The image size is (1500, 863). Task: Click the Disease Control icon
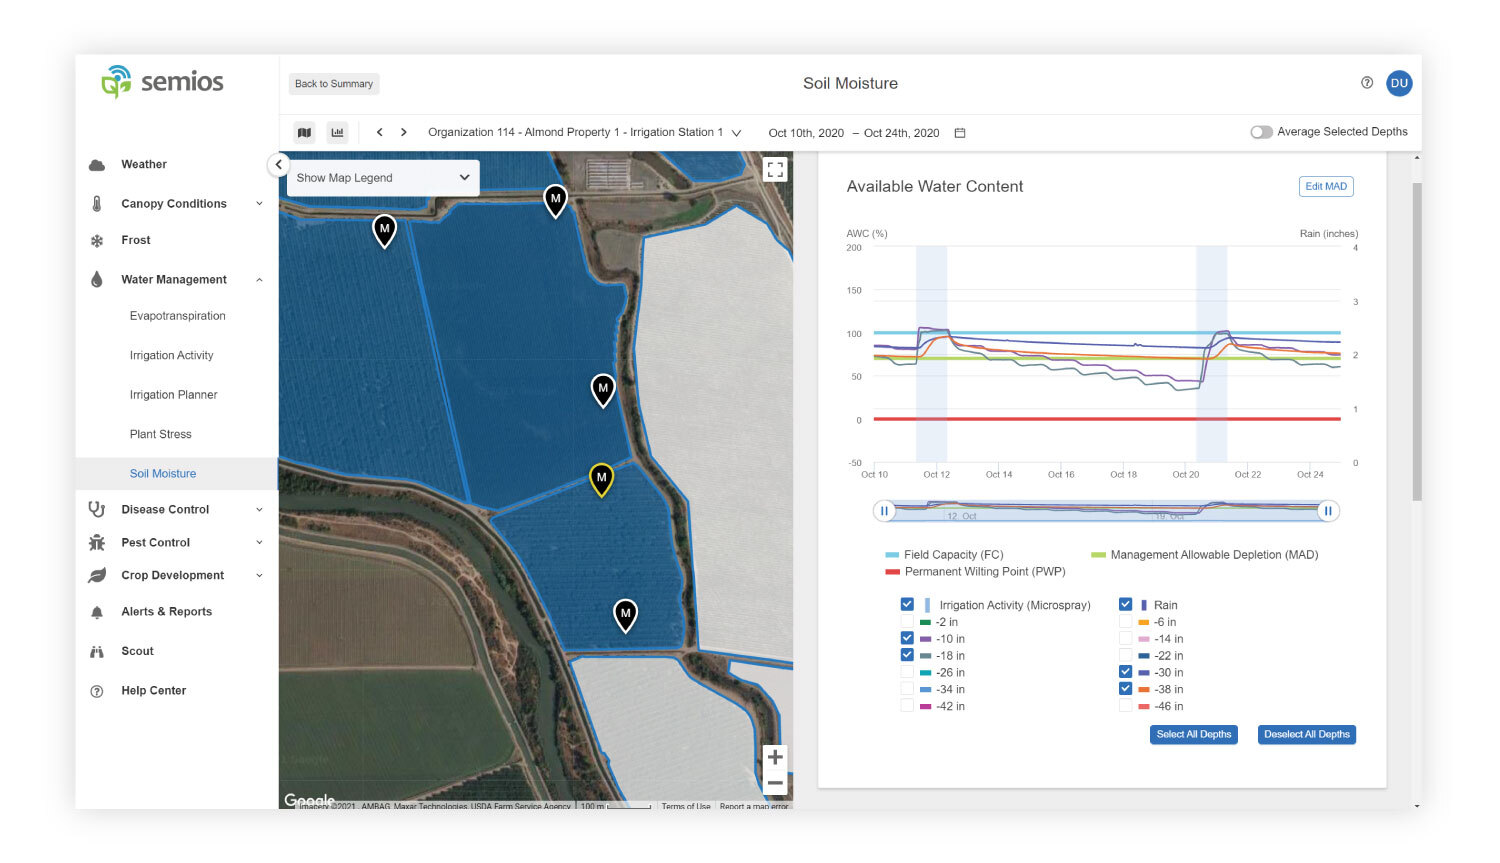97,509
